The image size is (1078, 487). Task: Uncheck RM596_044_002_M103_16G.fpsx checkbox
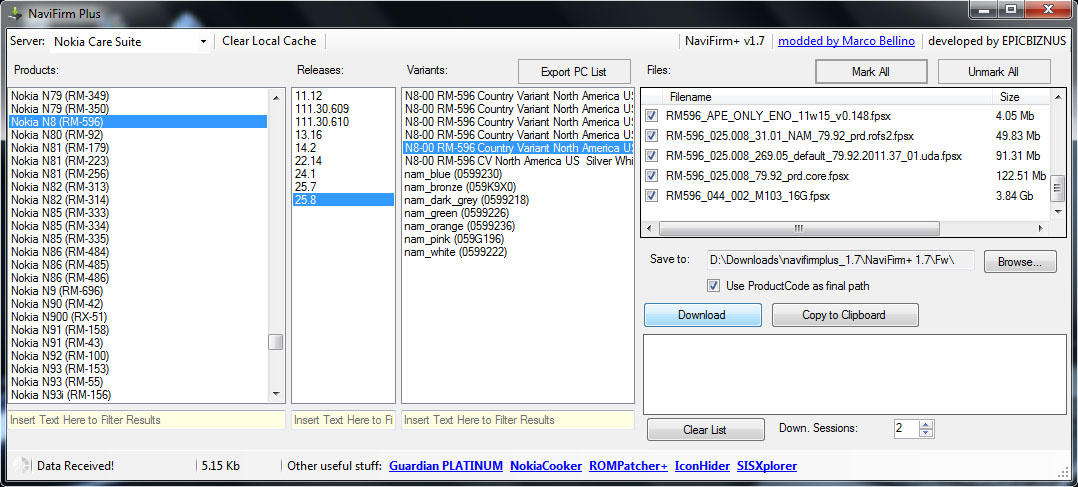click(x=652, y=196)
